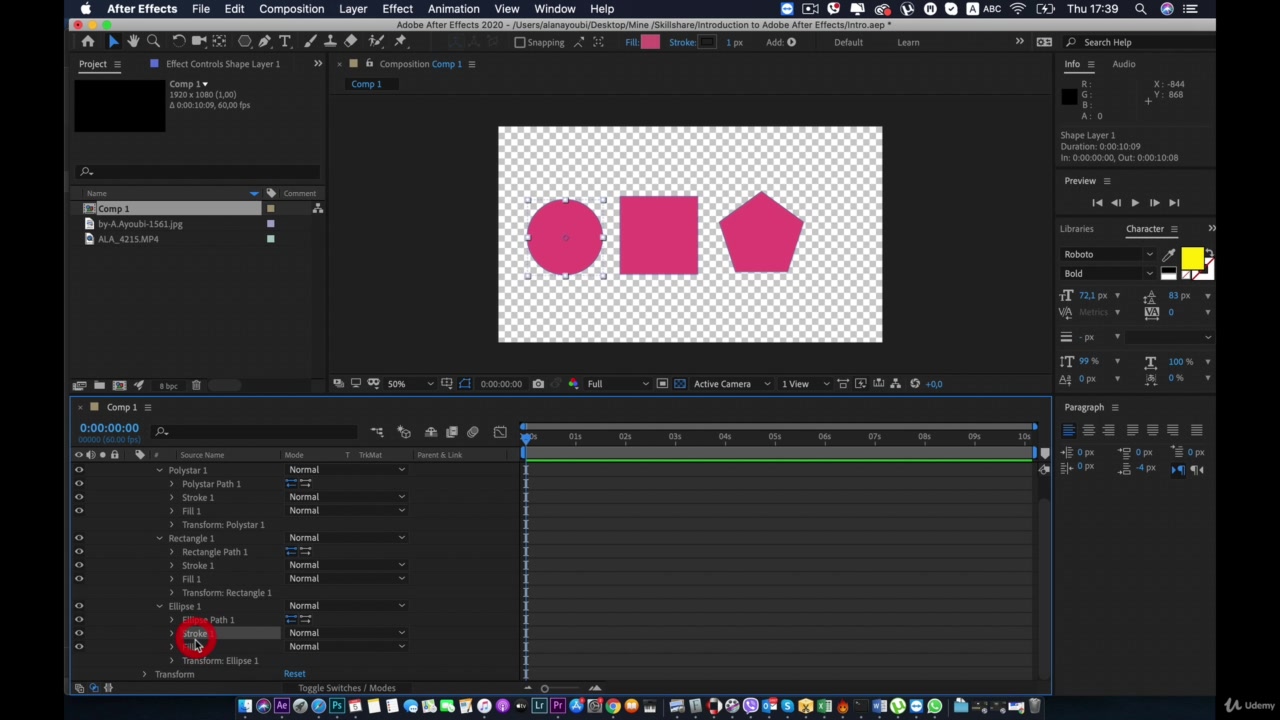This screenshot has height=720, width=1280.
Task: Select the Hand tool
Action: 133,42
